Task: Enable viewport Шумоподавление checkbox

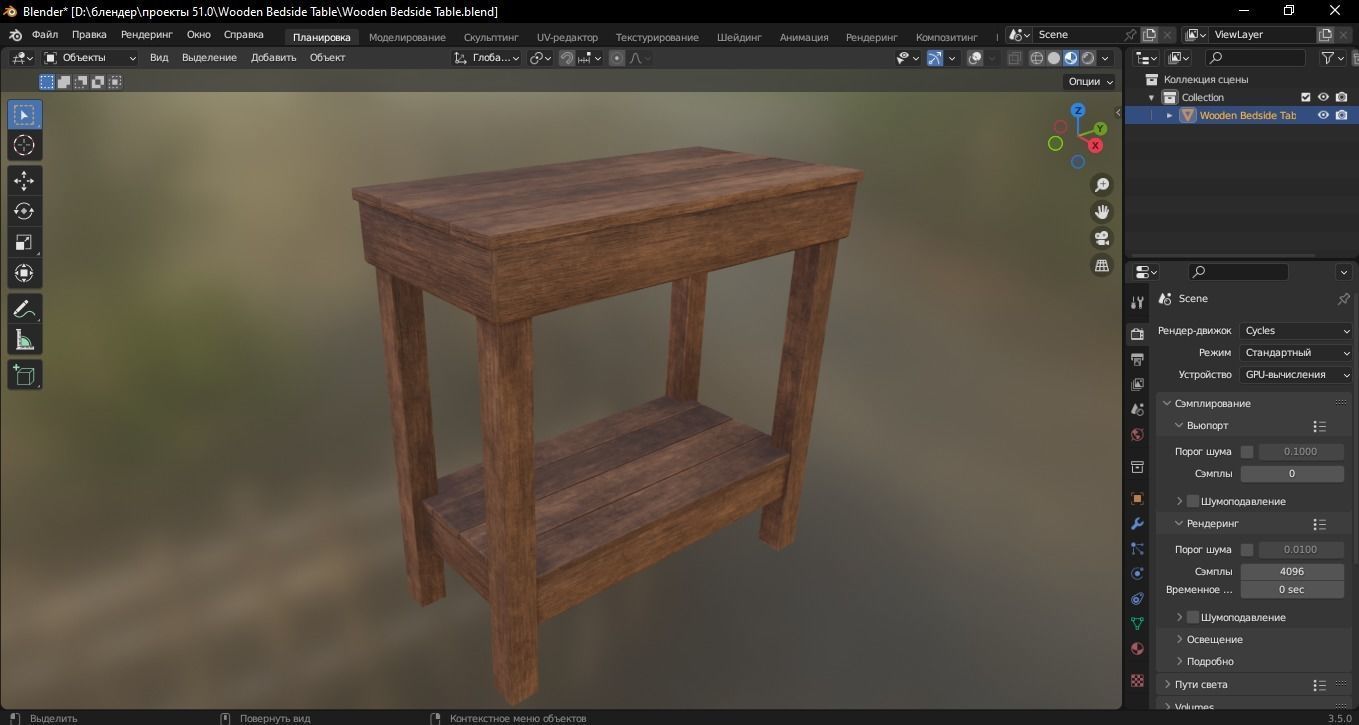Action: [x=1193, y=501]
